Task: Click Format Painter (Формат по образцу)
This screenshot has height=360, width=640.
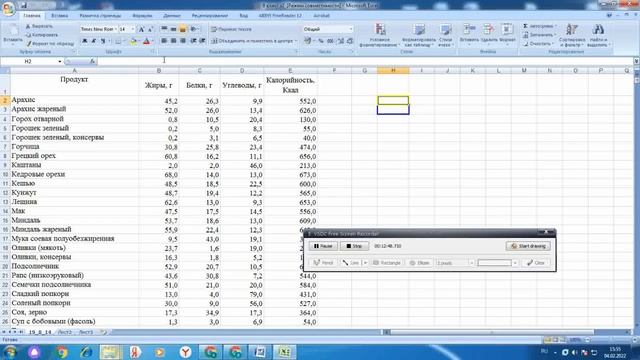Action: [50, 43]
